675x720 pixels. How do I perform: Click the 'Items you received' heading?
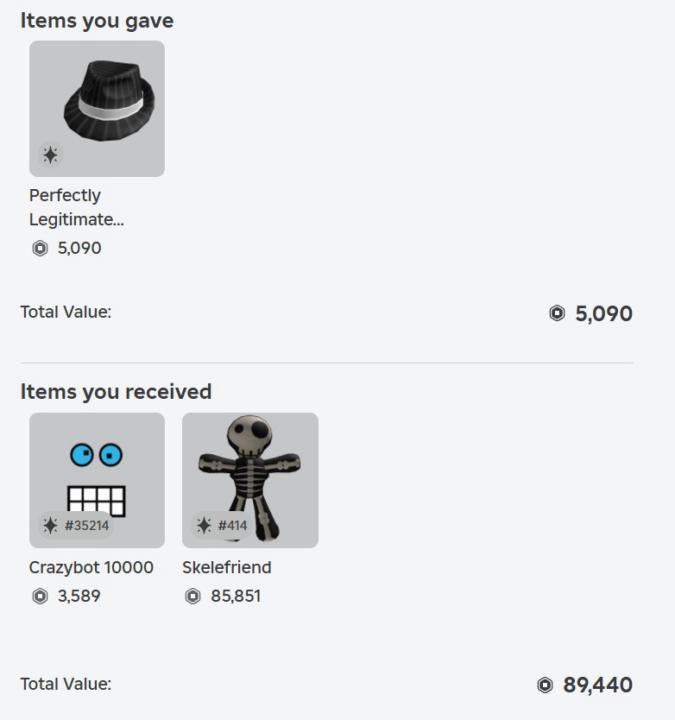[x=116, y=391]
